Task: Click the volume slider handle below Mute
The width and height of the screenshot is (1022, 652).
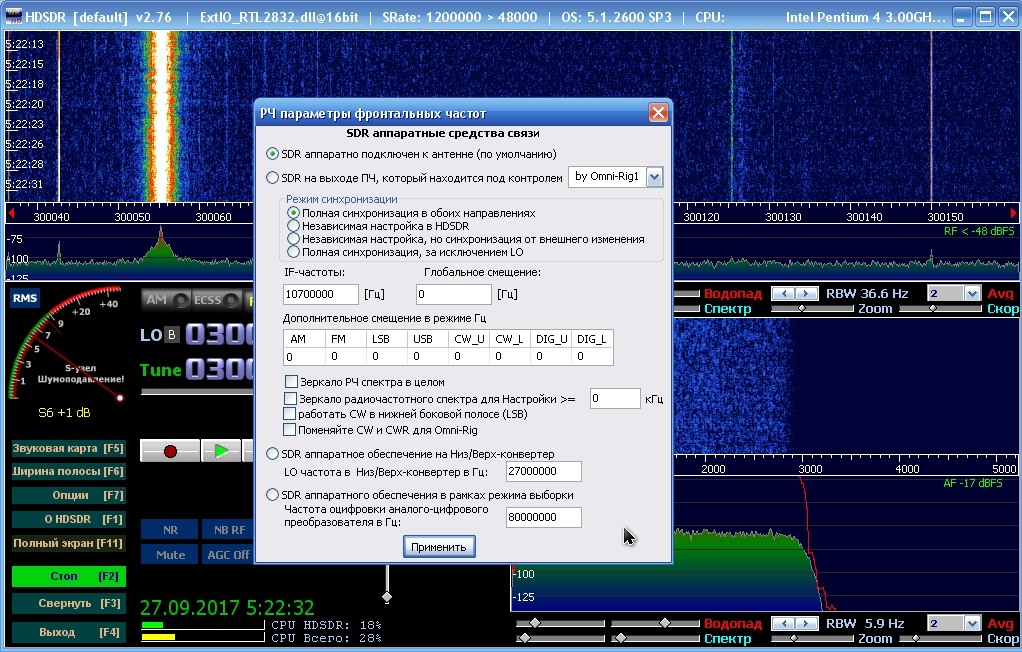Action: tap(387, 597)
